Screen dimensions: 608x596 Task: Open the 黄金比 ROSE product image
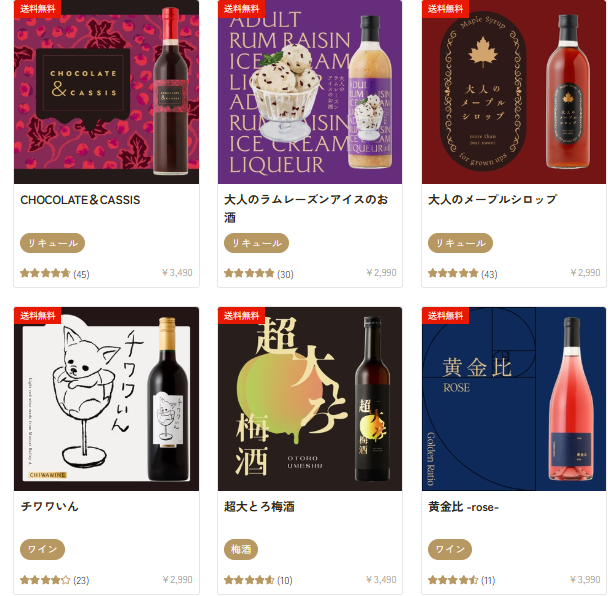point(514,399)
